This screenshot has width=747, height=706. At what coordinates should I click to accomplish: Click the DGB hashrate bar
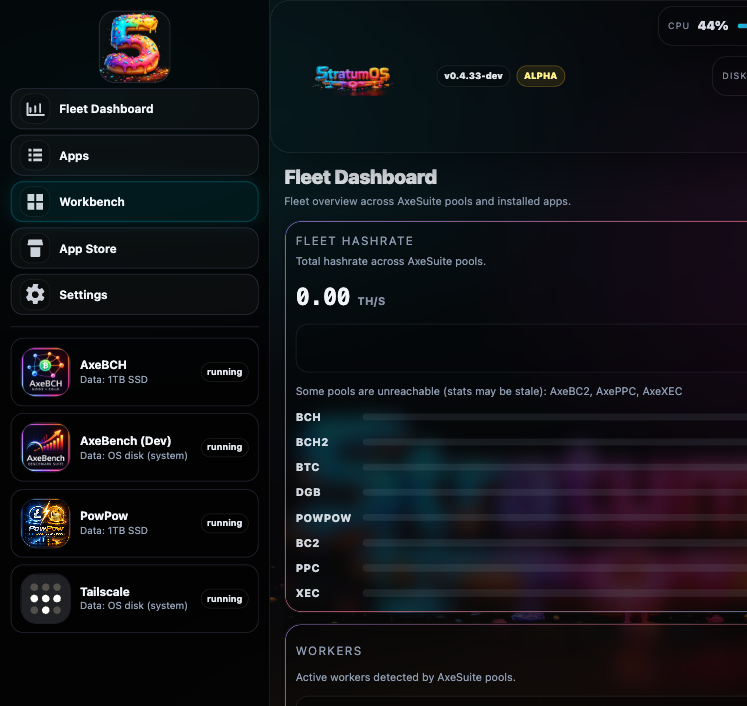555,493
